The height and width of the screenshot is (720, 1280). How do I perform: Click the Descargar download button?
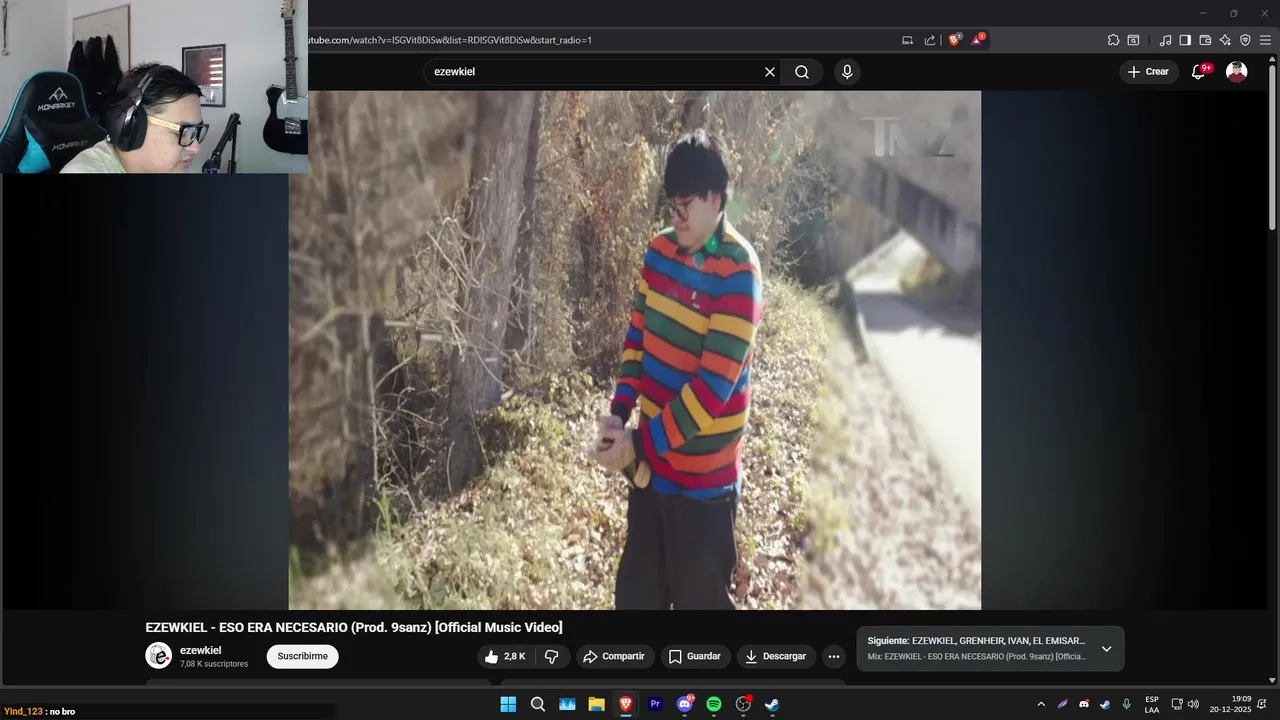(x=776, y=657)
